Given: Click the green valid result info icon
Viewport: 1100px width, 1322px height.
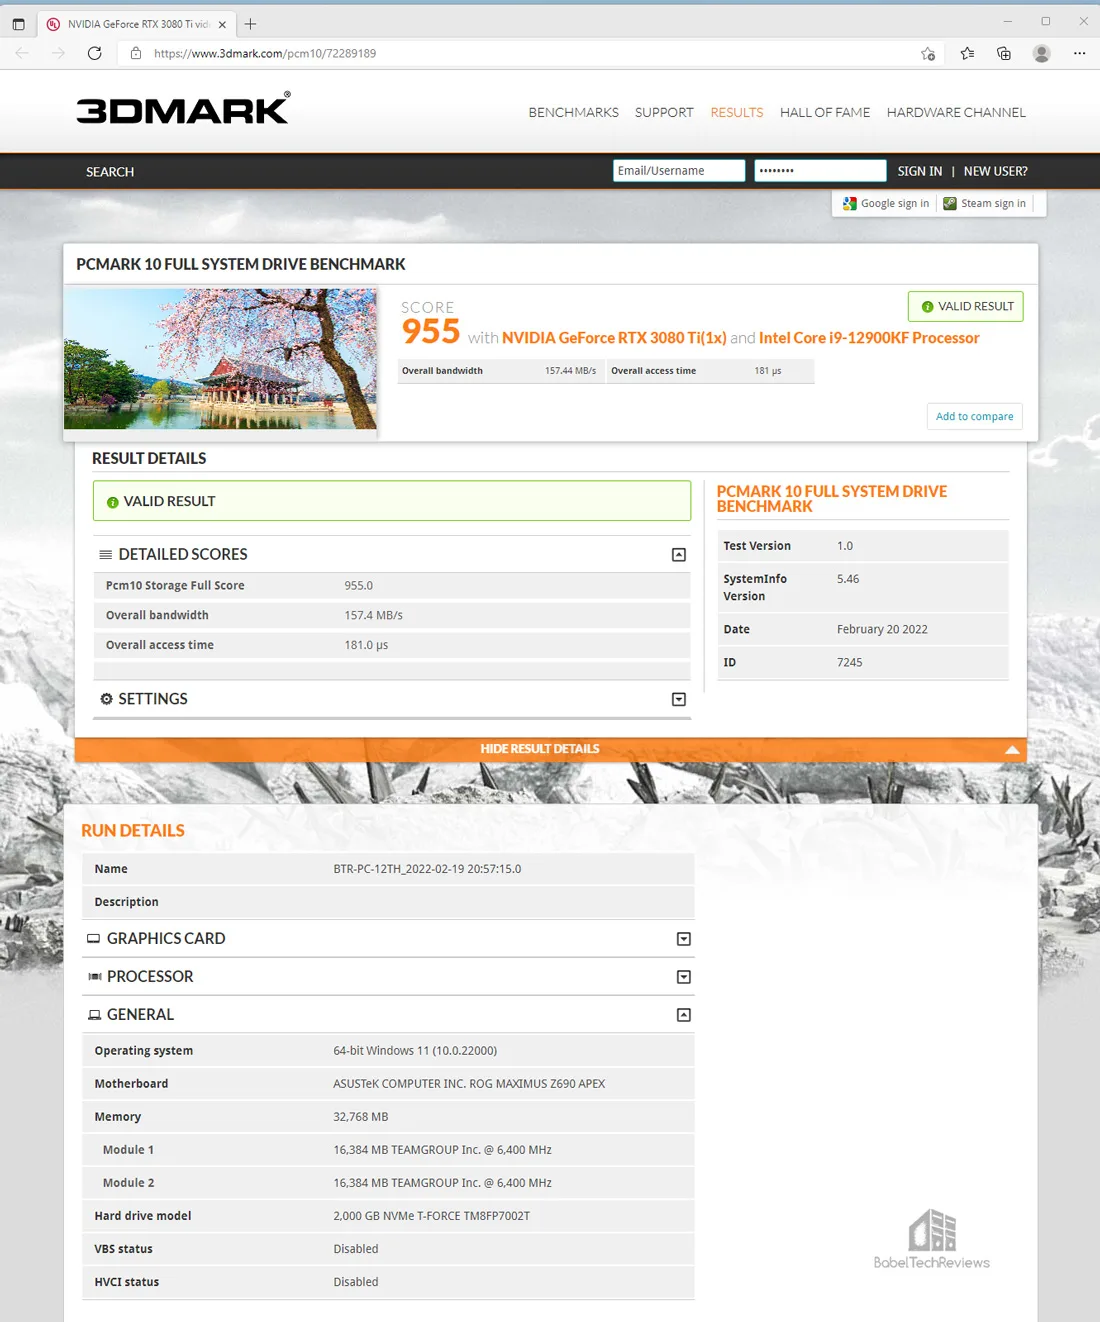Looking at the screenshot, I should (x=113, y=502).
